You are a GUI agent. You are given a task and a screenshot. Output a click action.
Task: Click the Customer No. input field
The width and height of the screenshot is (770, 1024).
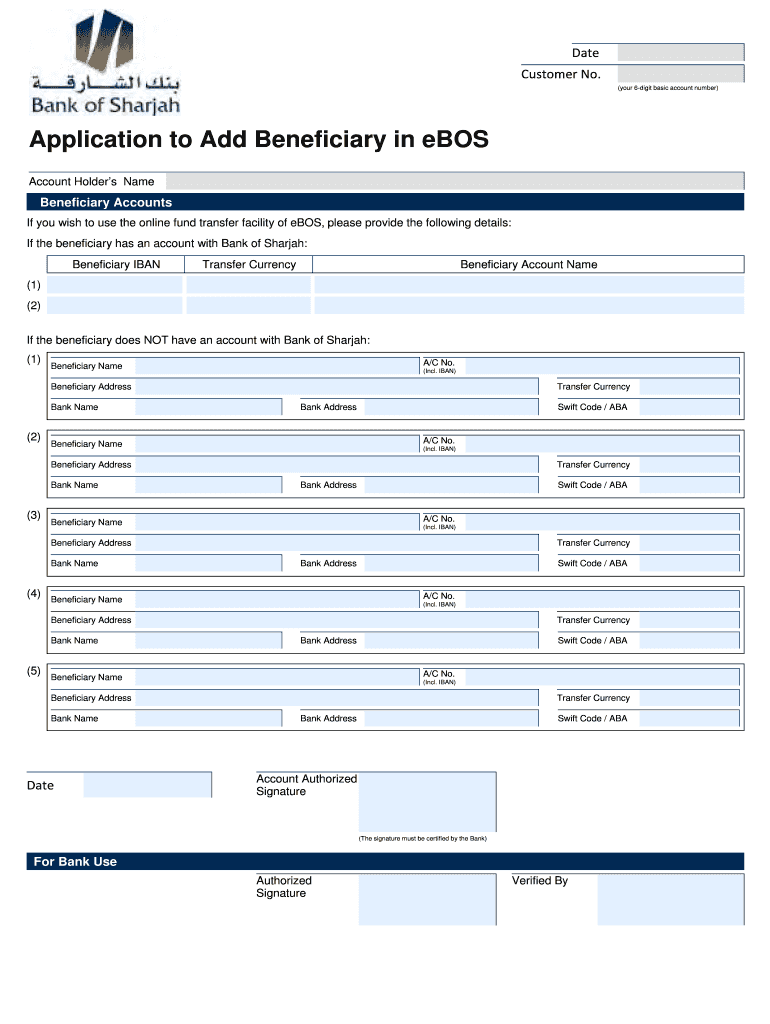(x=680, y=74)
